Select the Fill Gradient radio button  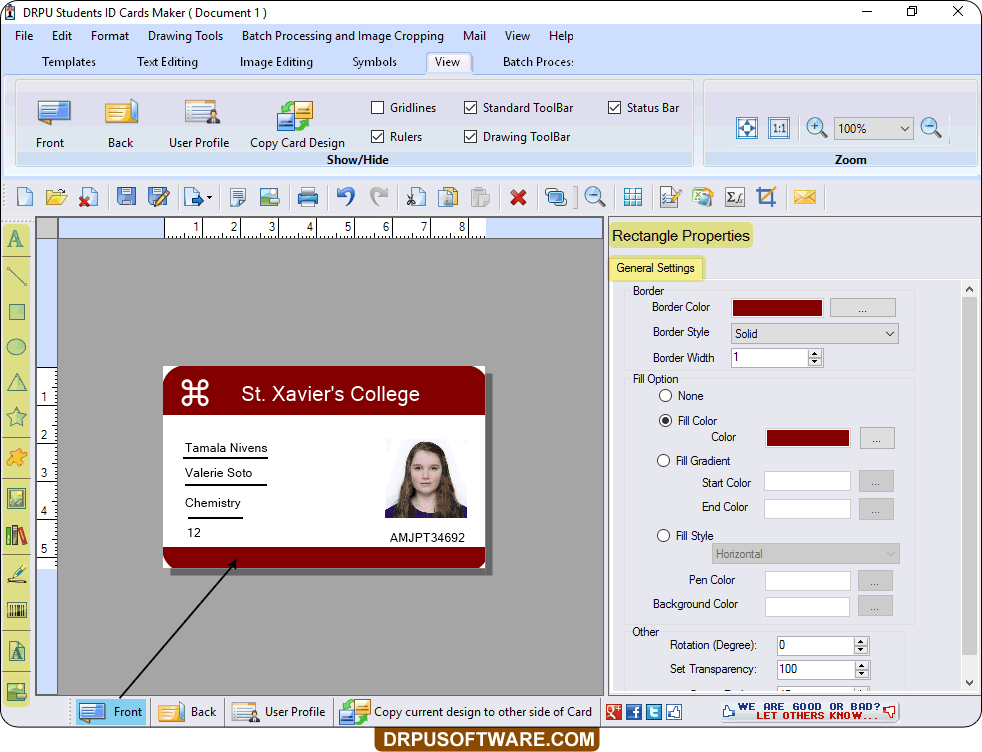coord(663,461)
